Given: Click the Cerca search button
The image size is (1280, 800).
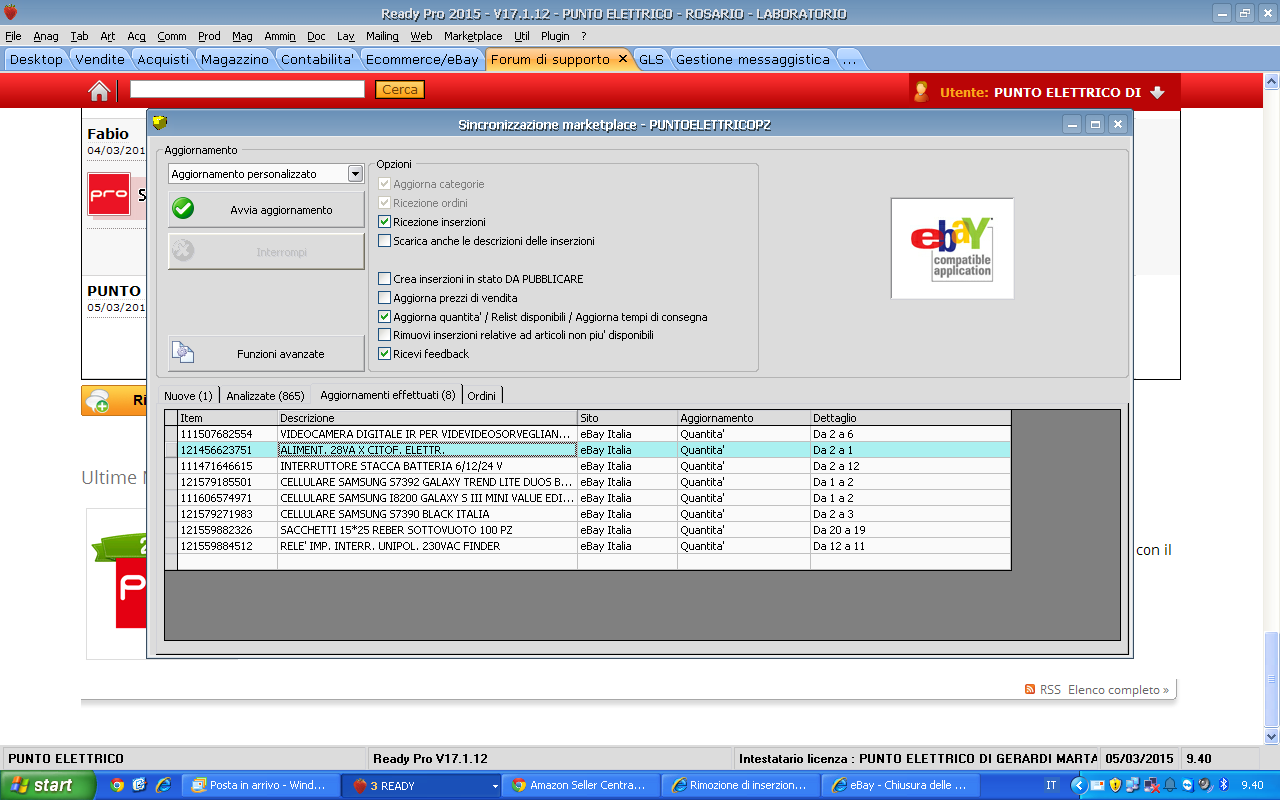Looking at the screenshot, I should 400,90.
